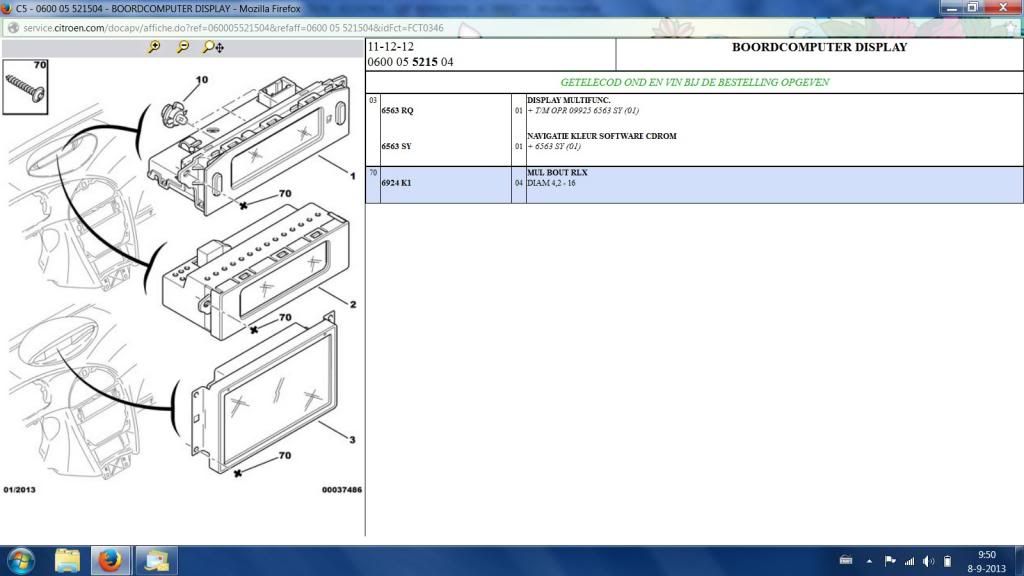
Task: Click the date 11-12-12
Action: pyautogui.click(x=391, y=47)
